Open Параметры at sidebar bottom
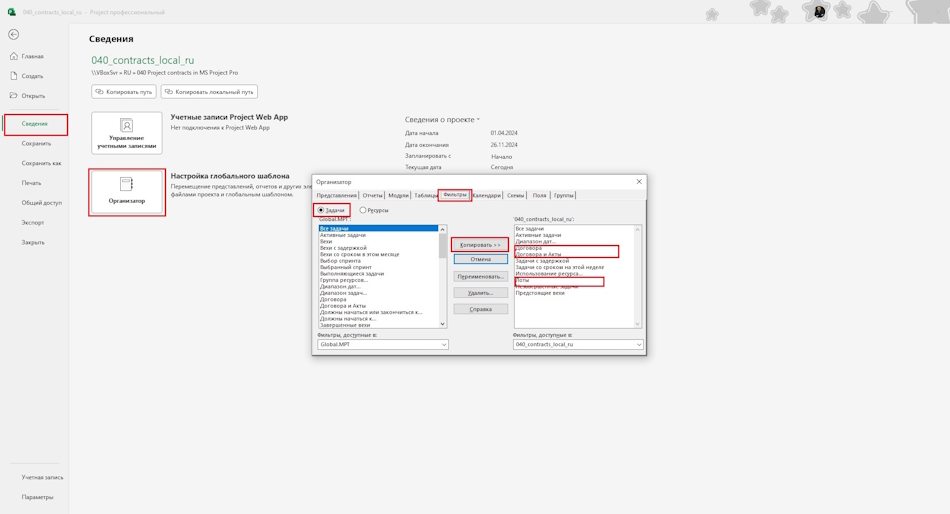The height and width of the screenshot is (514, 950). click(37, 497)
